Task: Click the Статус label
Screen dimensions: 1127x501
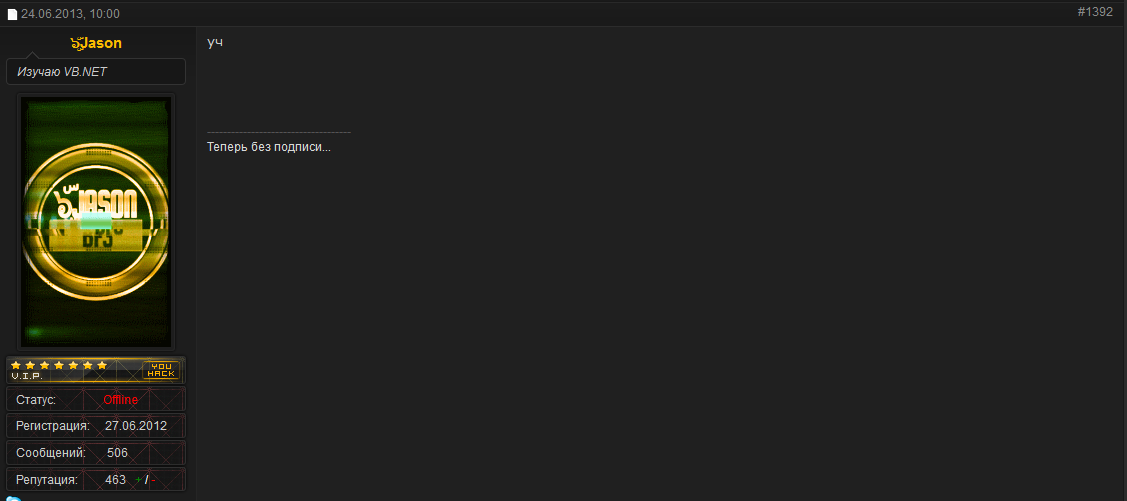Action: click(x=36, y=400)
